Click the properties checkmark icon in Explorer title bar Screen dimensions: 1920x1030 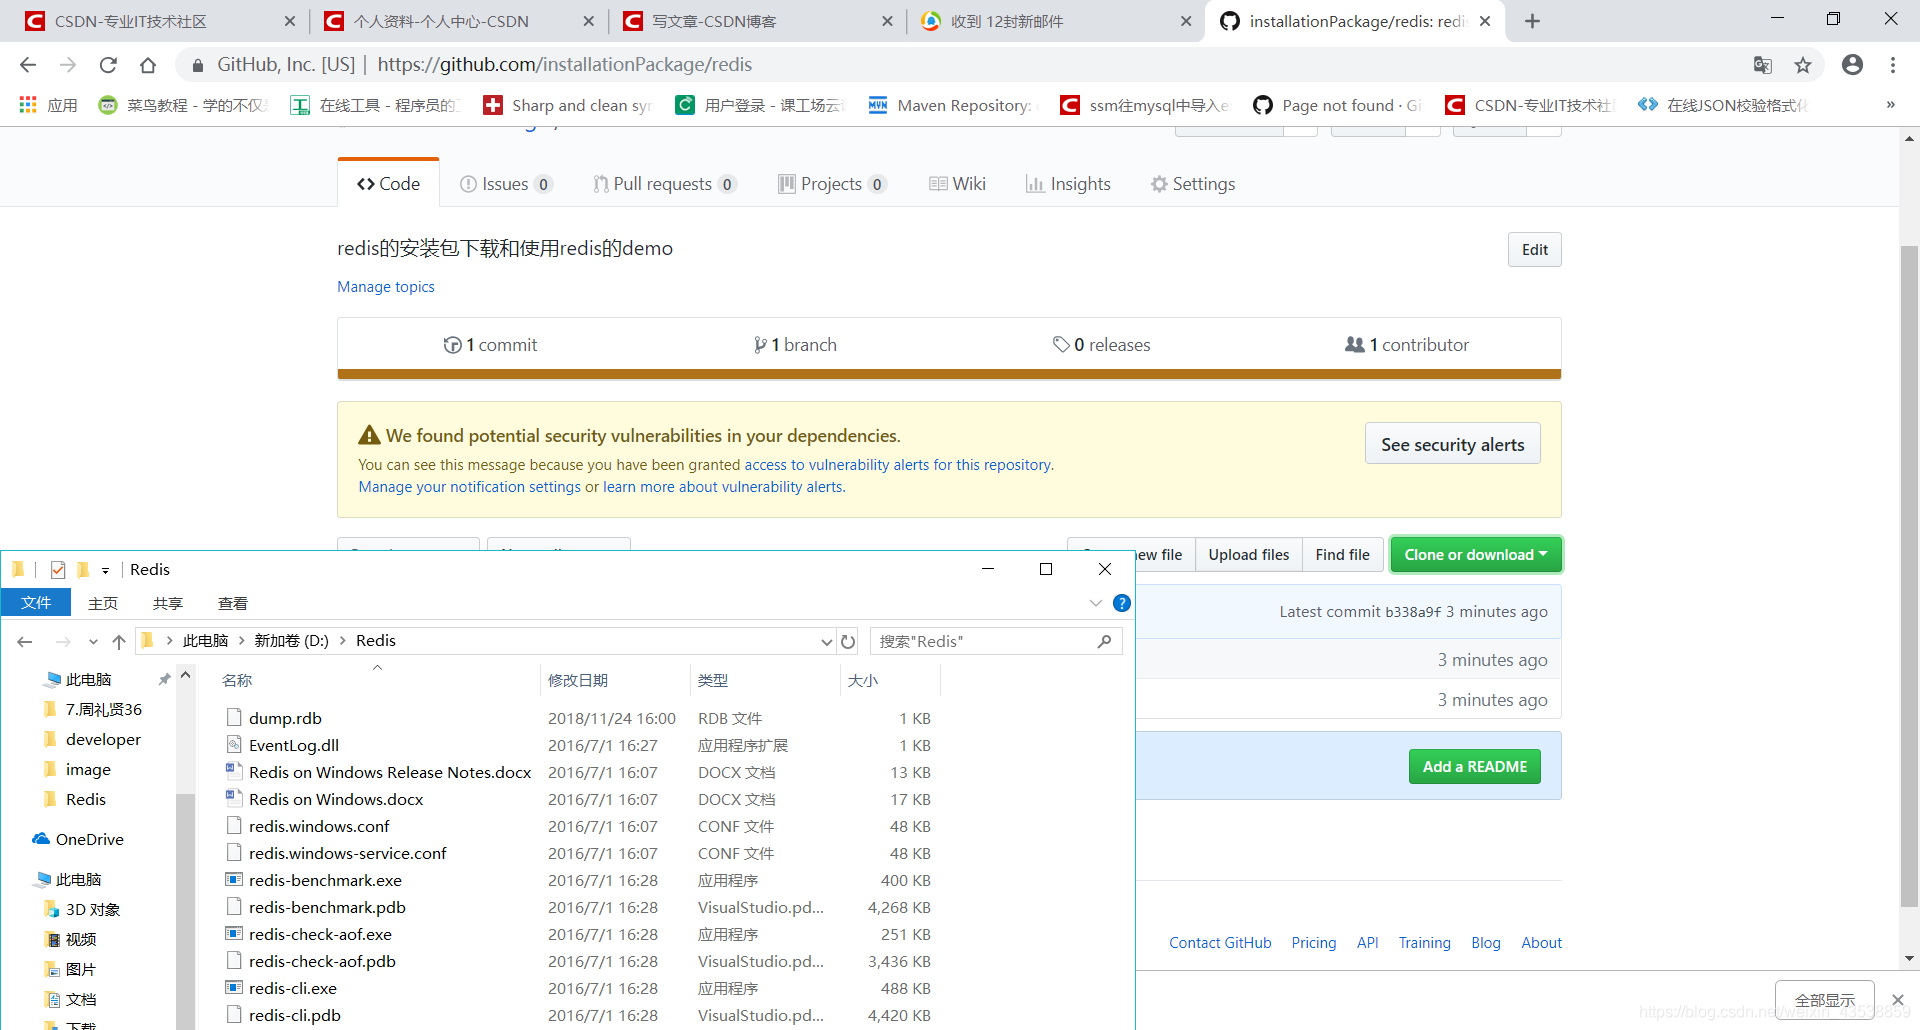pos(58,570)
